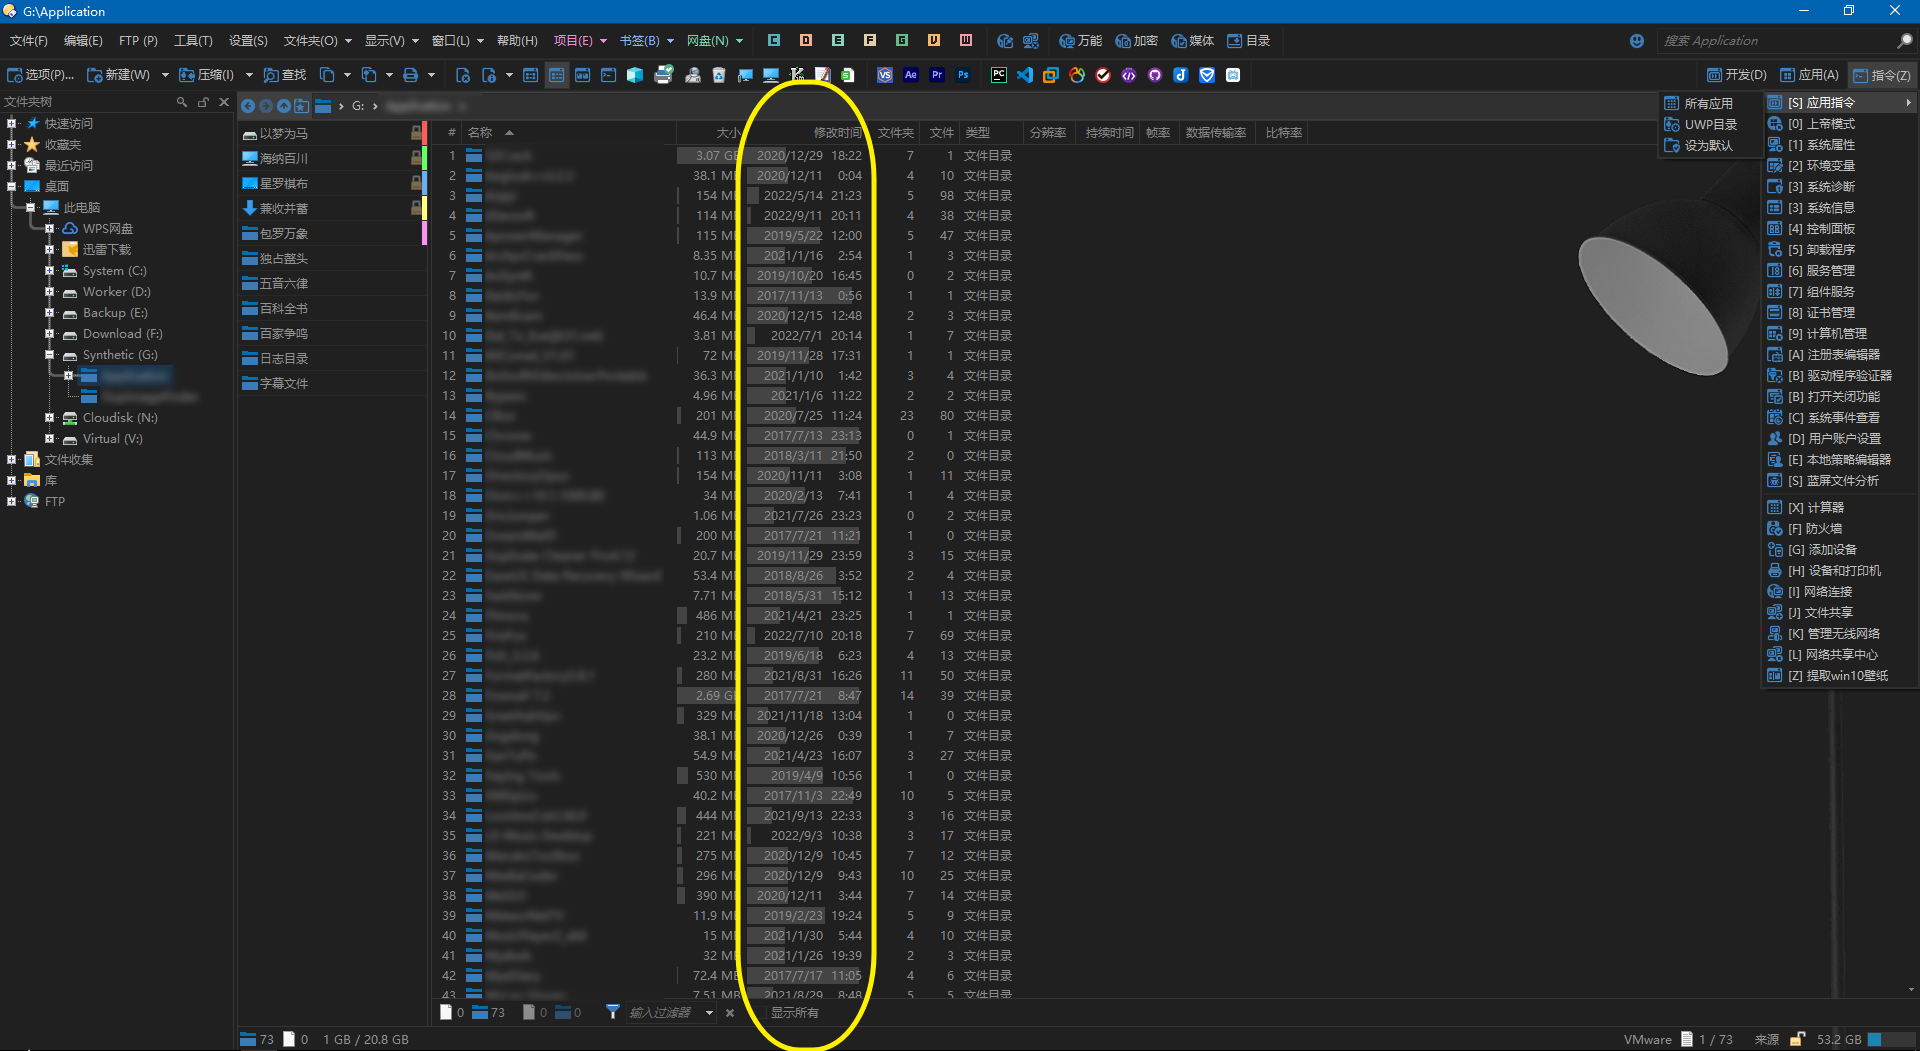The width and height of the screenshot is (1920, 1051).
Task: Click the filter funnel icon
Action: (612, 1012)
